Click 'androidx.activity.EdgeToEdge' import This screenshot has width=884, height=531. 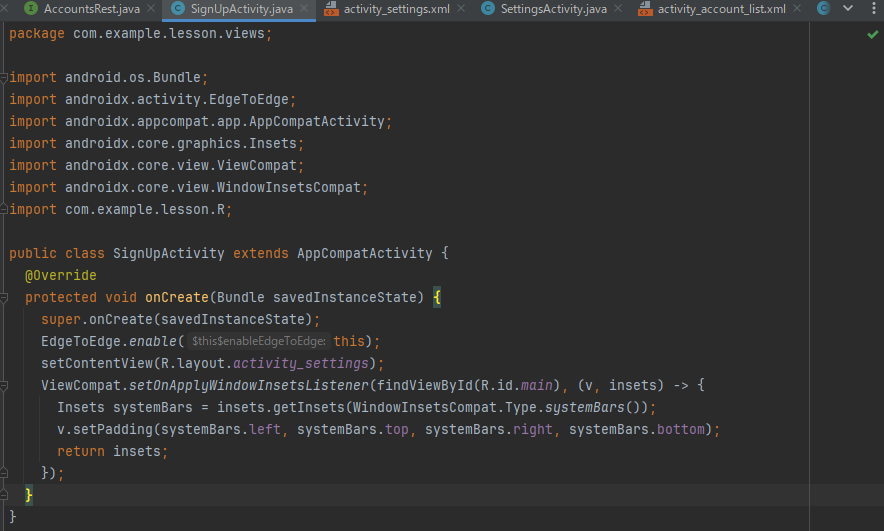(176, 99)
